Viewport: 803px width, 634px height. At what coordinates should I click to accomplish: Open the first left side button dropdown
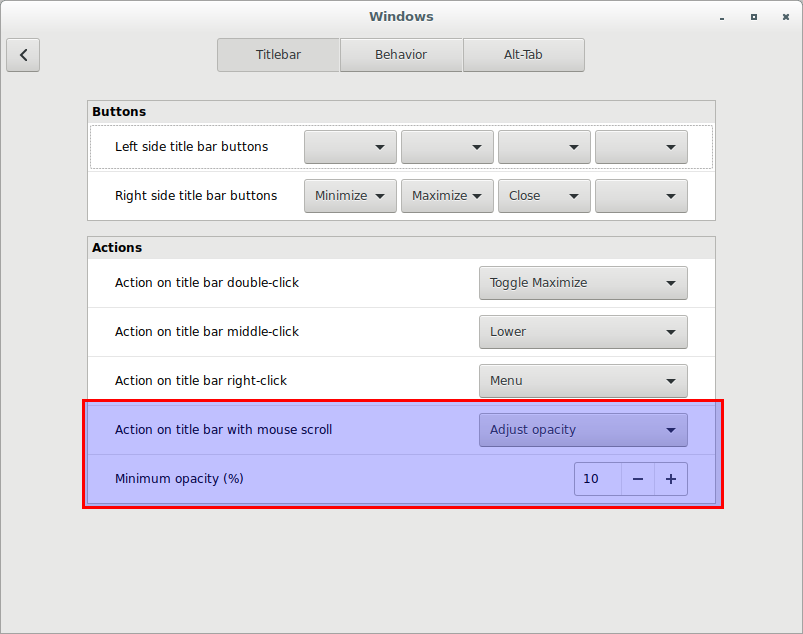point(350,147)
